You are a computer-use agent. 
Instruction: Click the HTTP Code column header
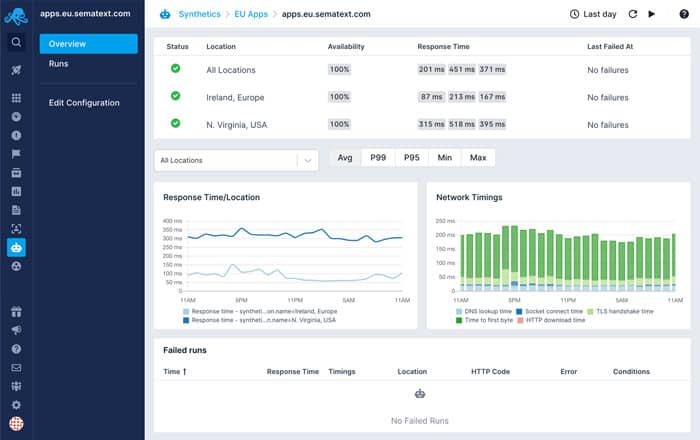click(x=490, y=371)
